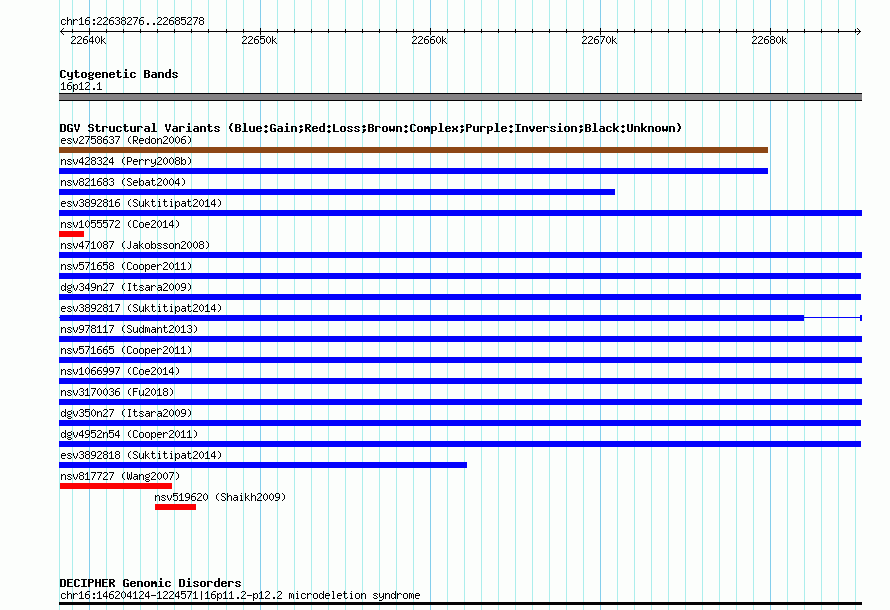Open the esv3892818 (Suktitipat2014) label

click(141, 455)
